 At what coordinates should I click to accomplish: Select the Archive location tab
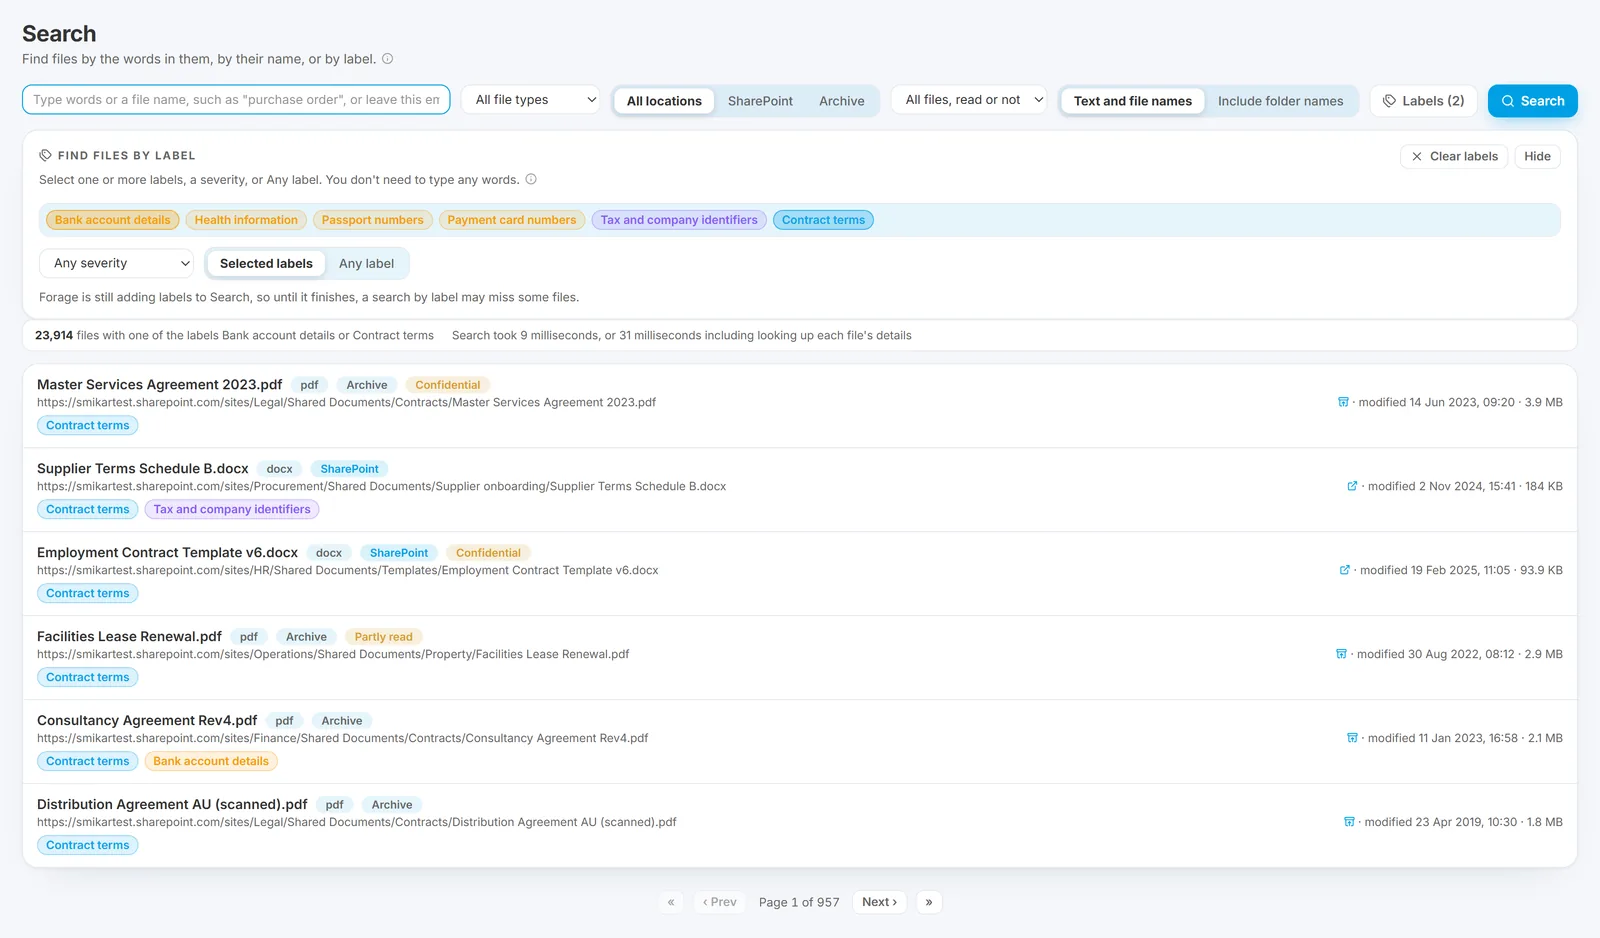[842, 101]
